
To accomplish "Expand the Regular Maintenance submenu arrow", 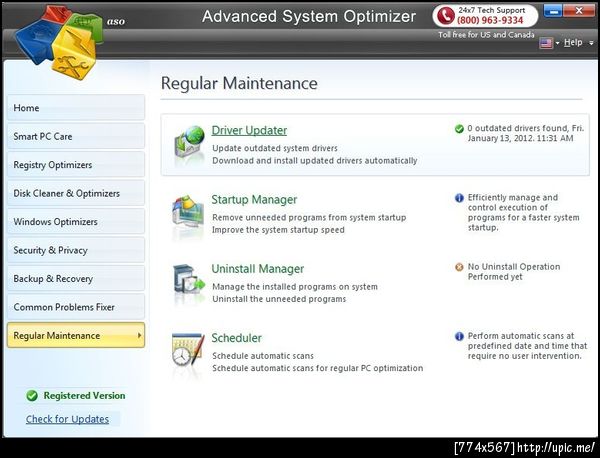I will (x=139, y=335).
